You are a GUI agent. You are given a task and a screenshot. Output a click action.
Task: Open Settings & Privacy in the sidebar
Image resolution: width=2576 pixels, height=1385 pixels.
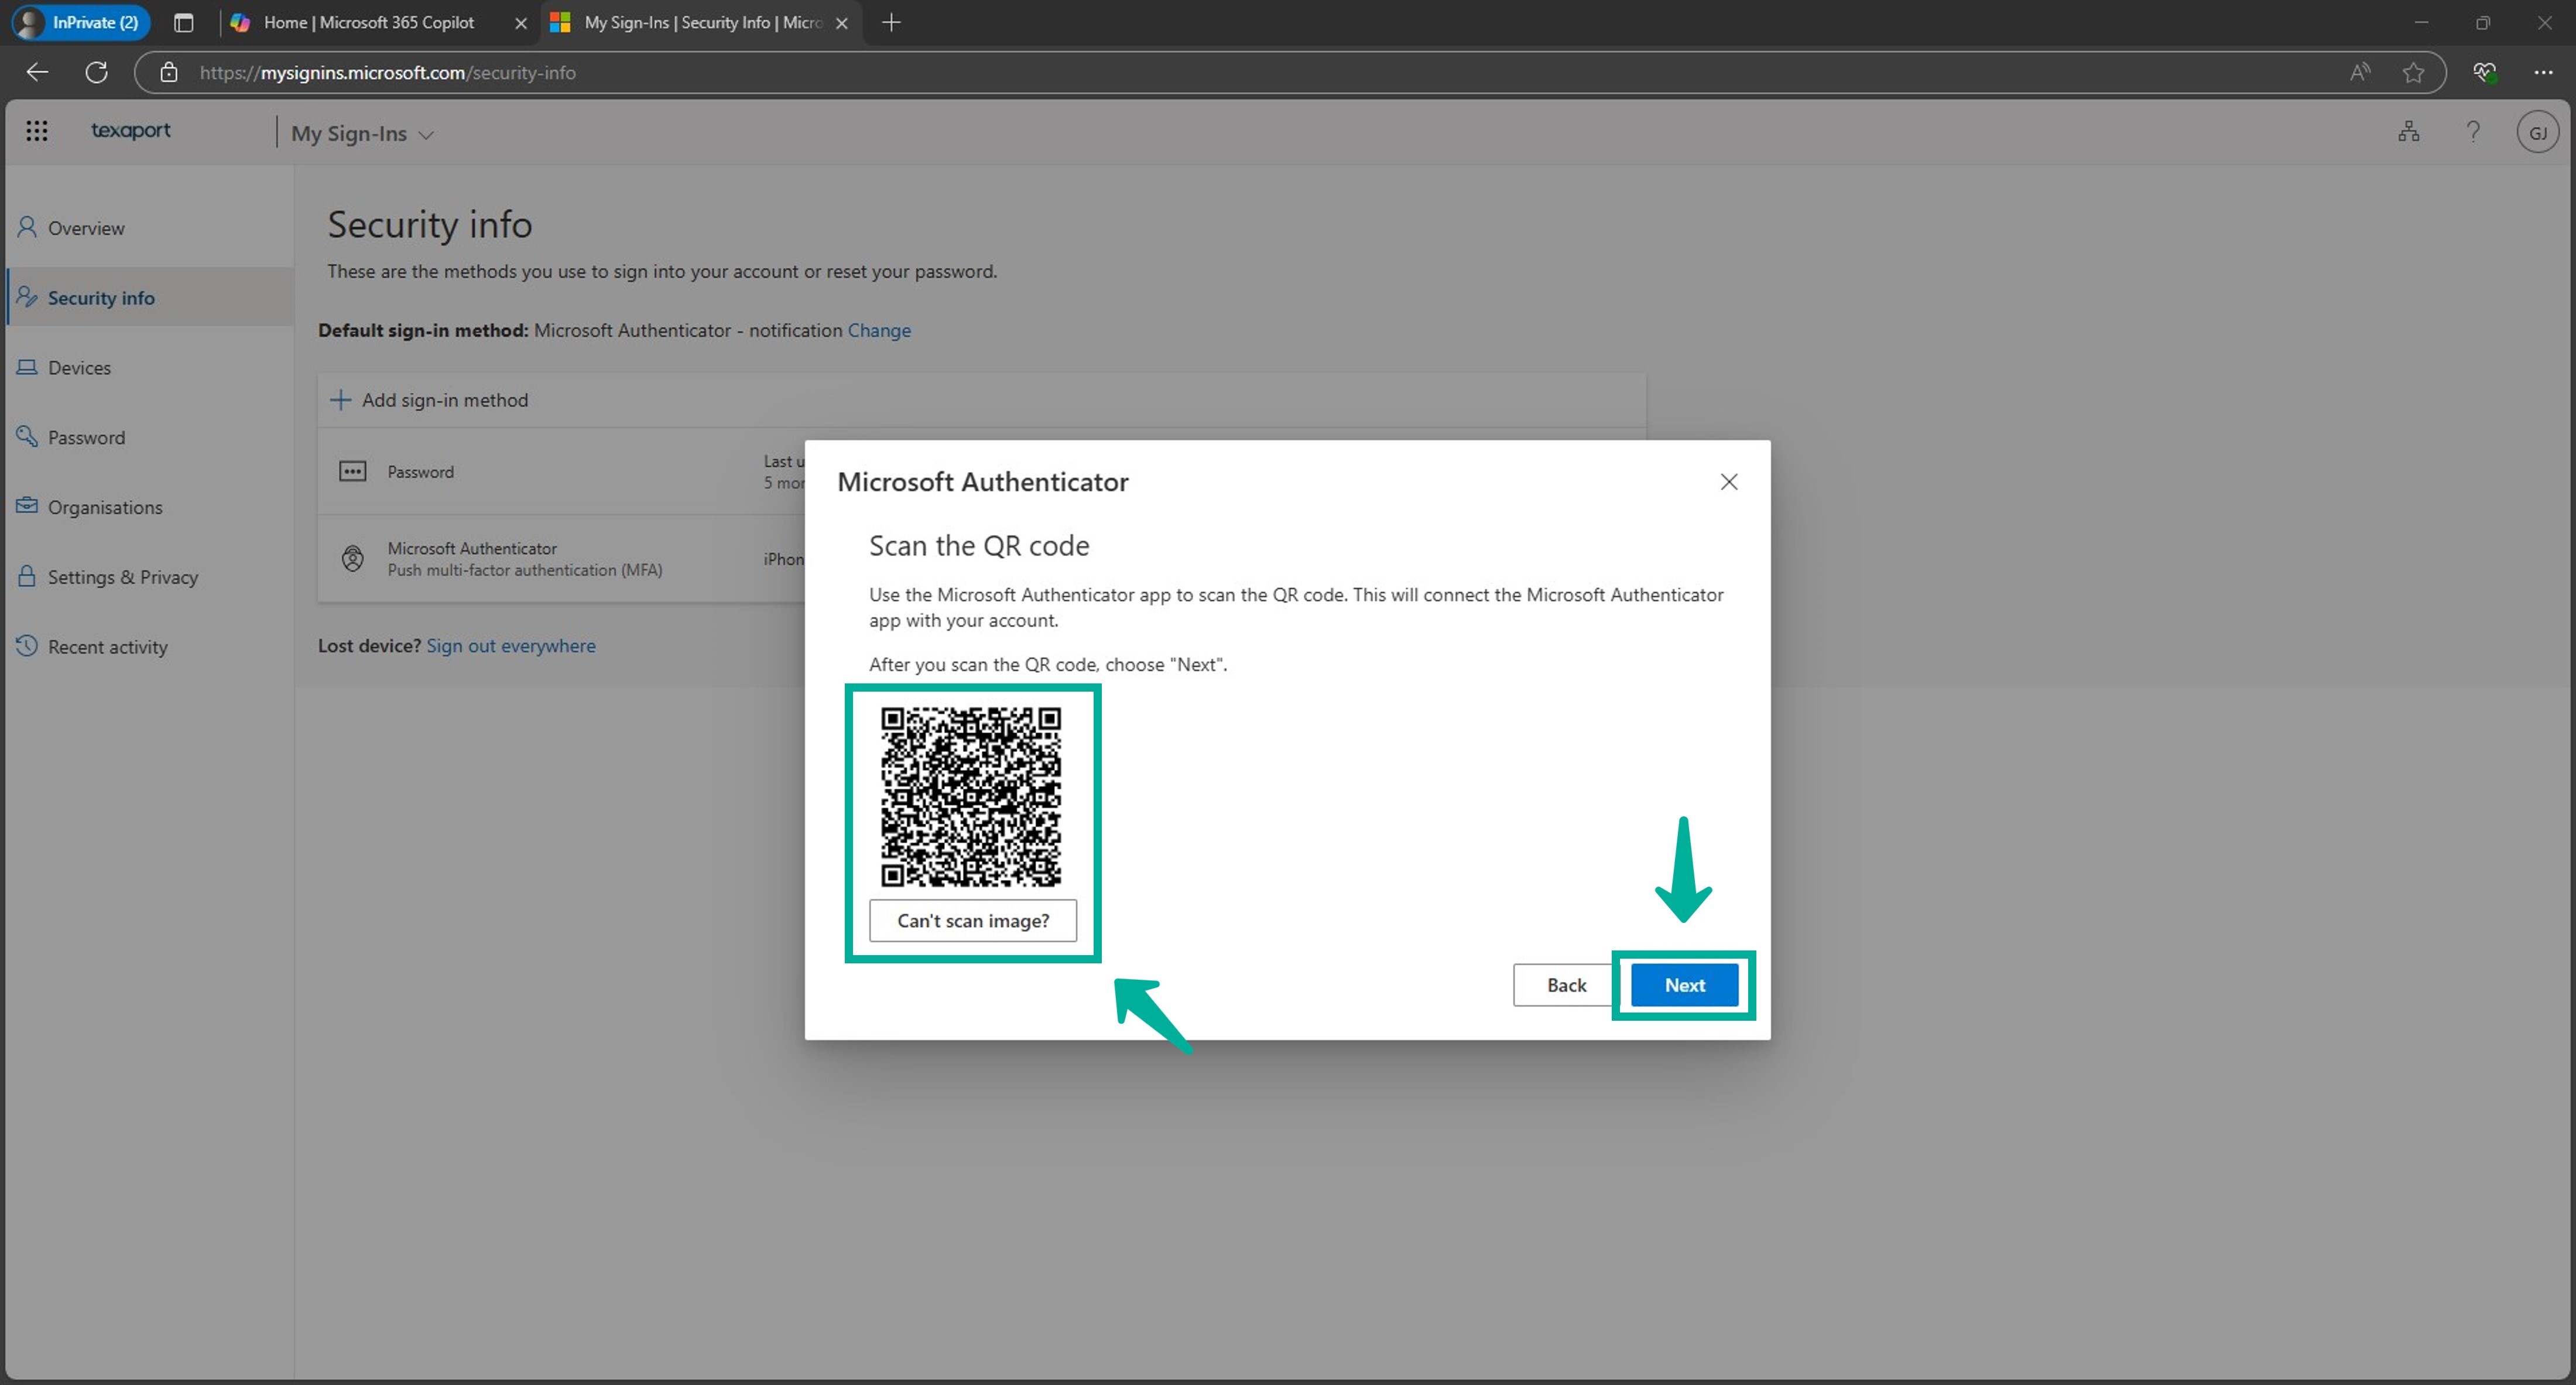121,577
